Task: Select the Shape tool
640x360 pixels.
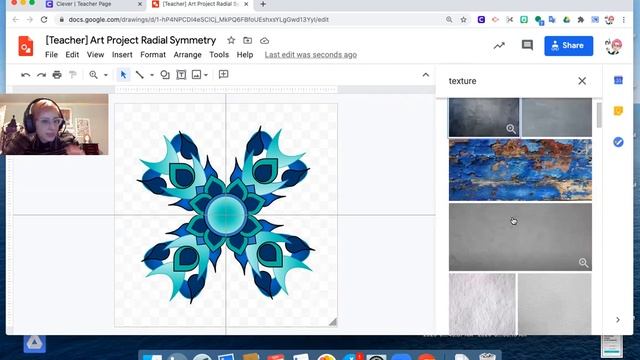Action: (x=165, y=75)
